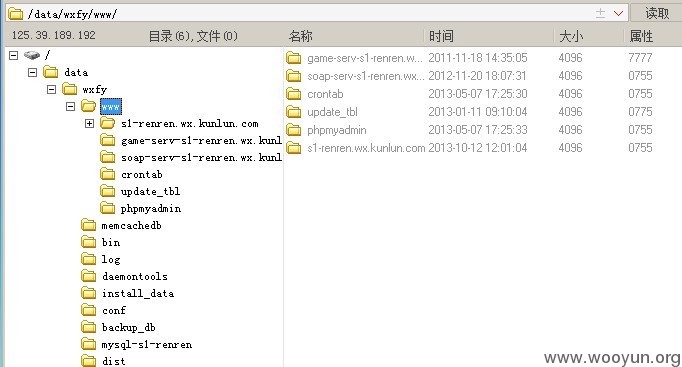Collapse the wxfy folder node

(51, 90)
